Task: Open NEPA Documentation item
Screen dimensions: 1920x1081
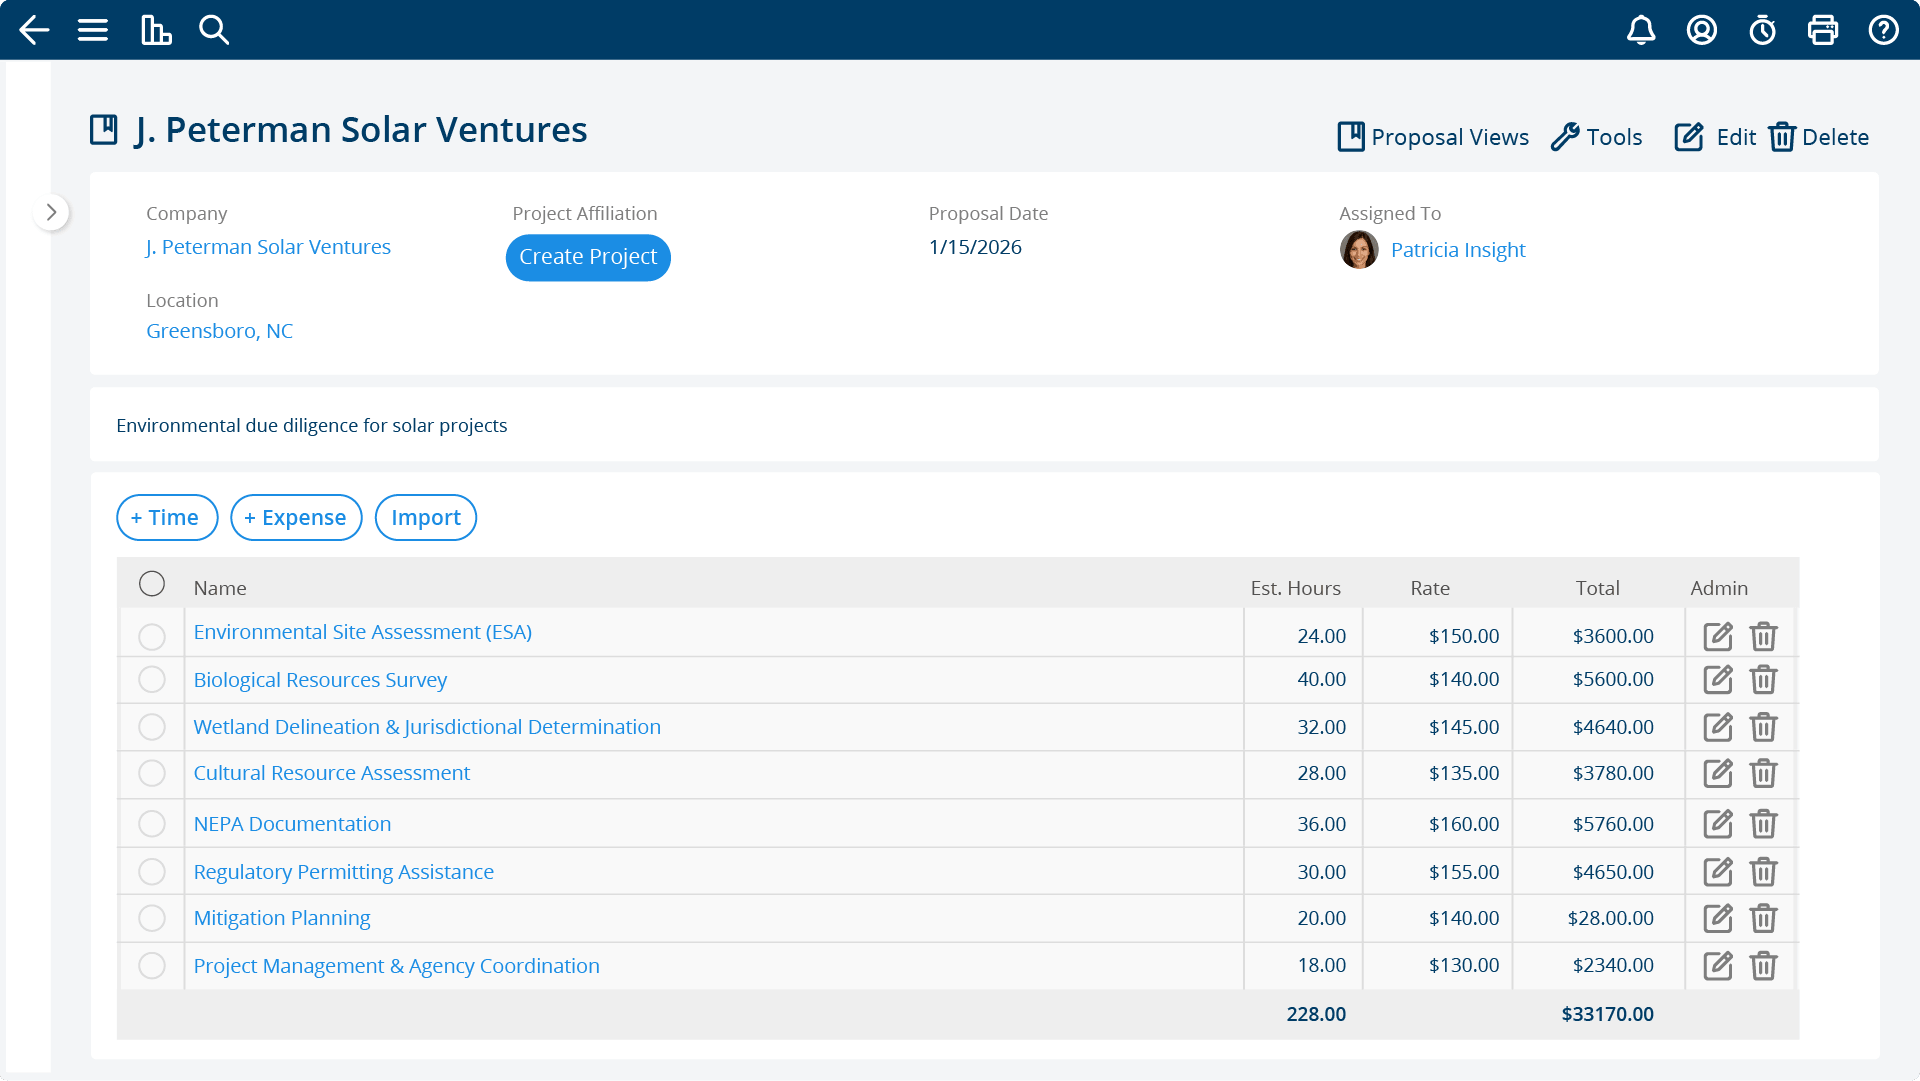Action: point(292,824)
